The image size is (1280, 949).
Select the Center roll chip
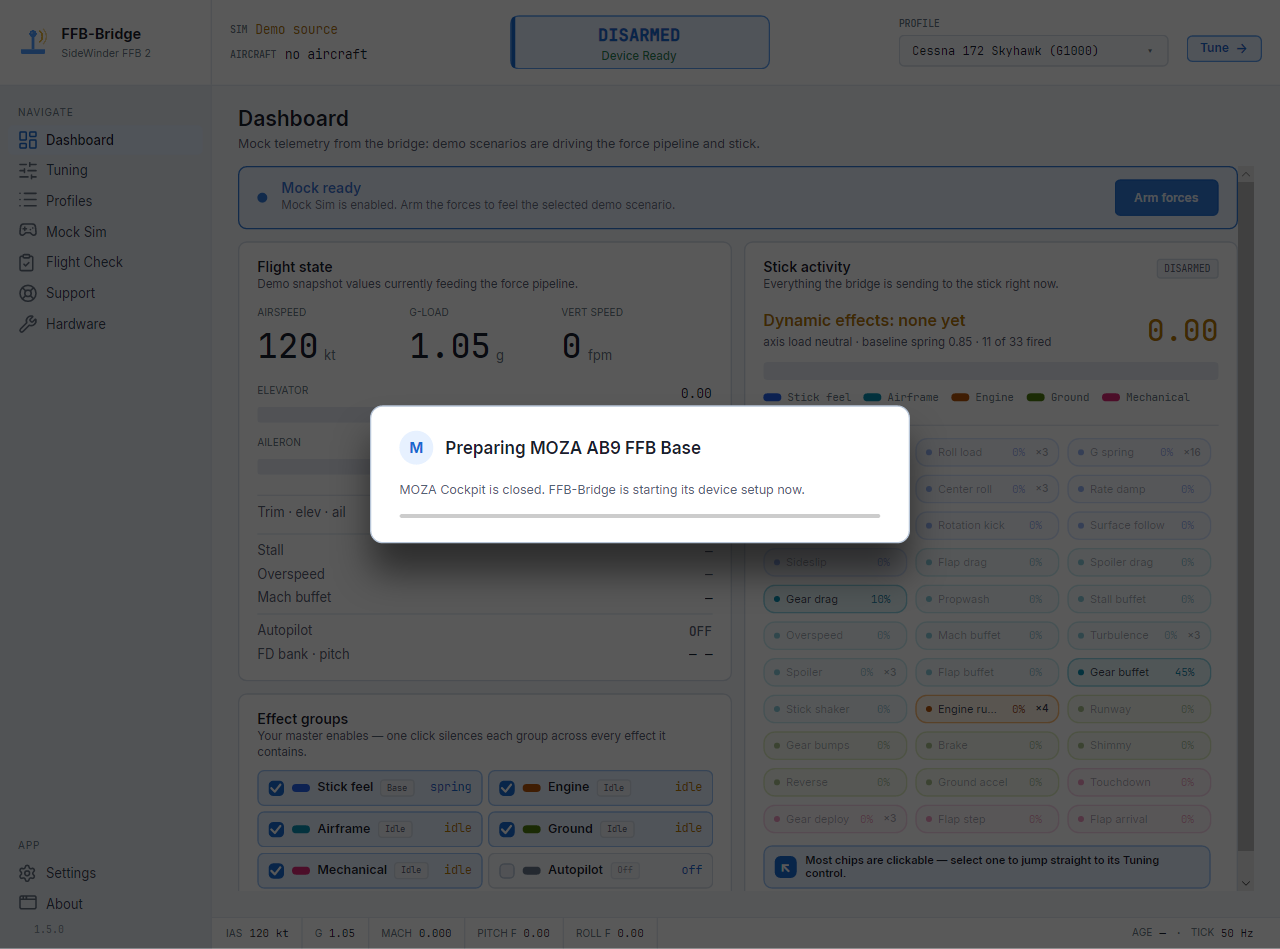click(986, 489)
